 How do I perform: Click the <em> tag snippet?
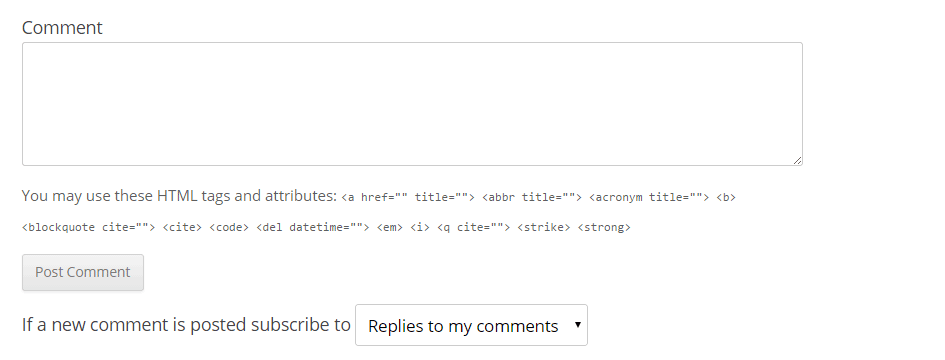pyautogui.click(x=390, y=227)
